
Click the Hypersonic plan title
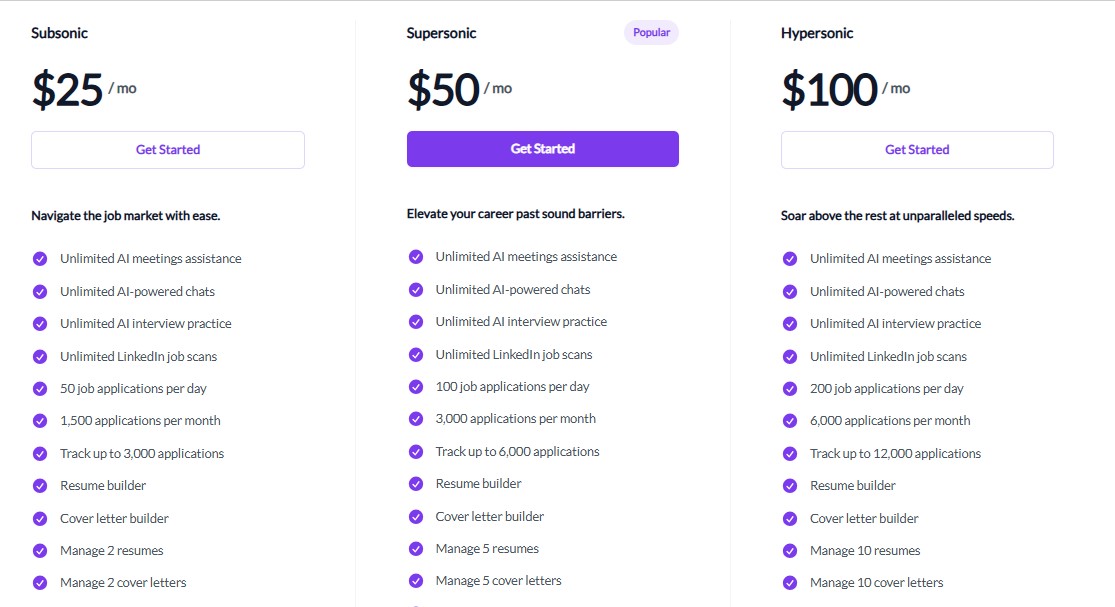pos(817,32)
